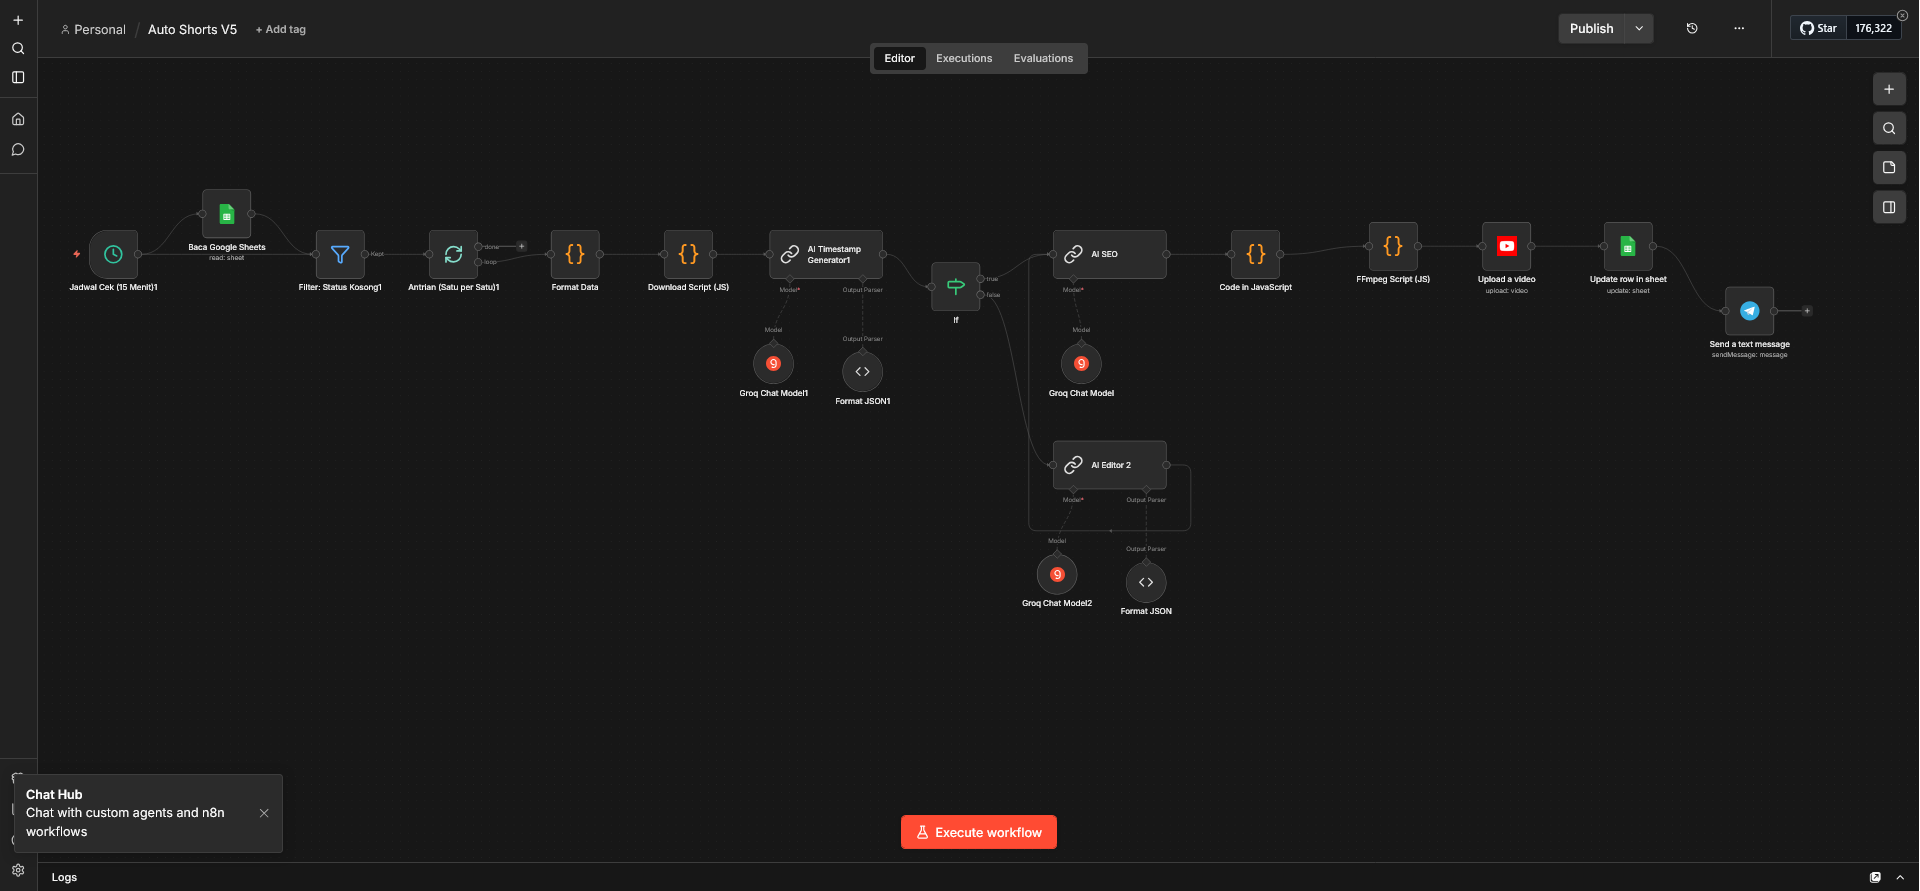The height and width of the screenshot is (891, 1920).
Task: Open the three-dot workflow options menu
Action: [1739, 29]
